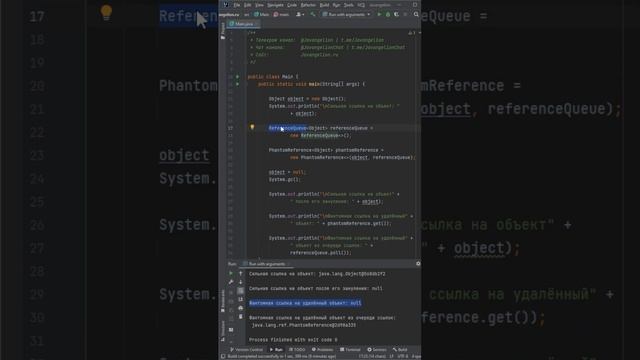Open the Problems tool window tab

click(x=322, y=350)
